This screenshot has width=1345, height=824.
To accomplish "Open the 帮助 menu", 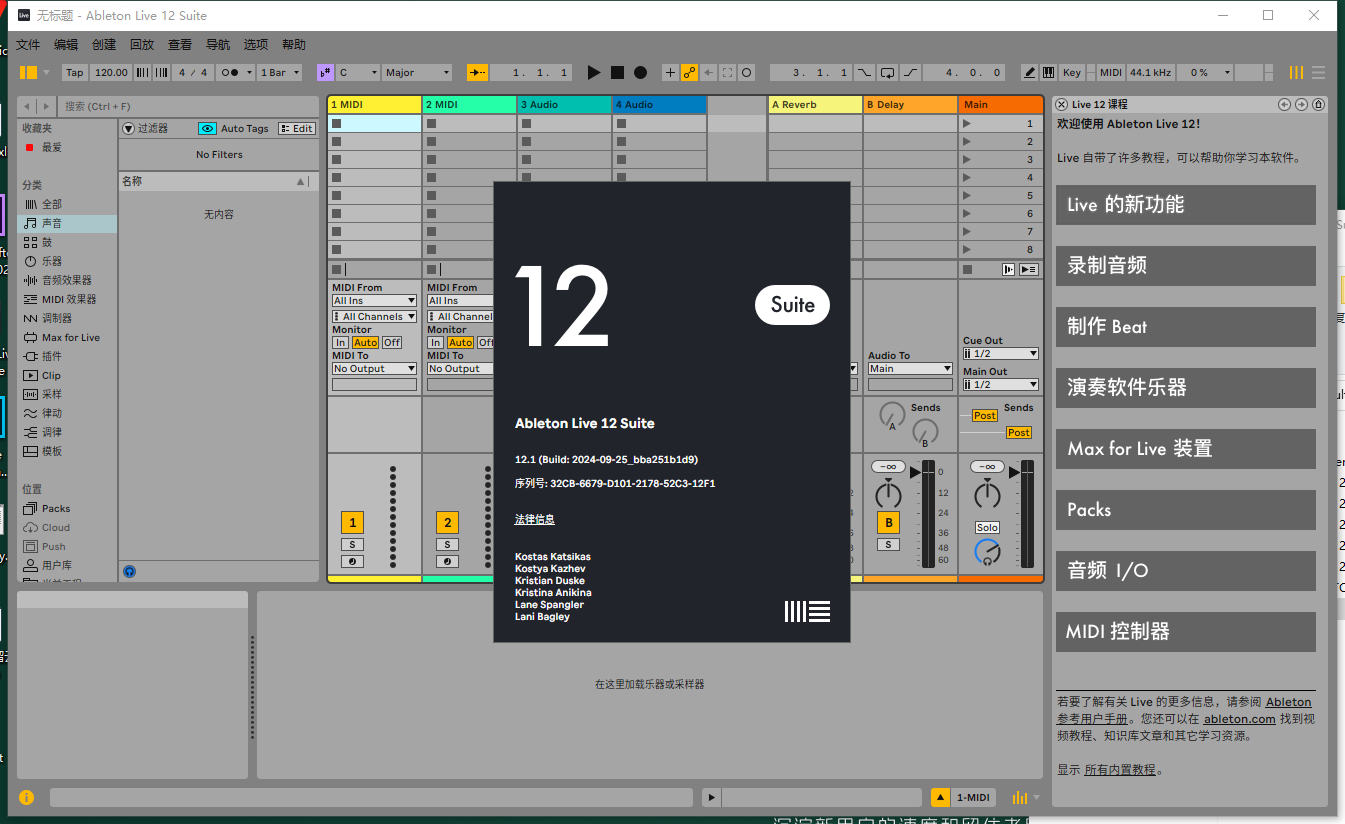I will pyautogui.click(x=294, y=44).
